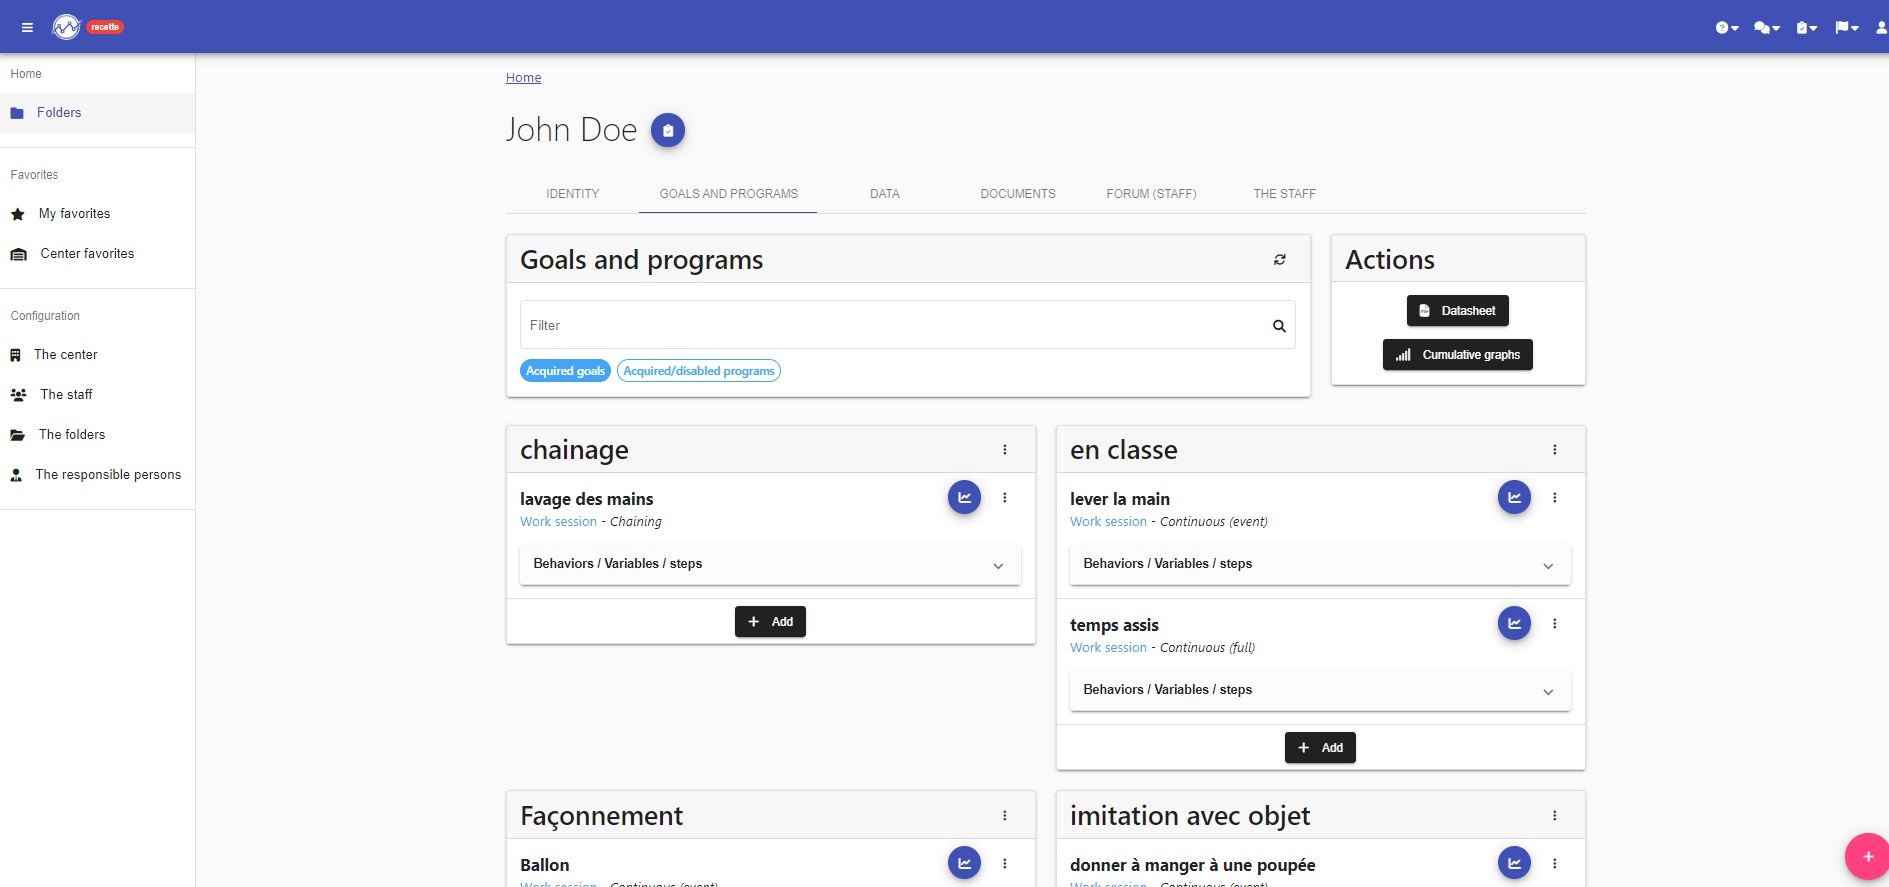Refresh the Goals and programs panel
The image size is (1889, 887).
tap(1279, 260)
